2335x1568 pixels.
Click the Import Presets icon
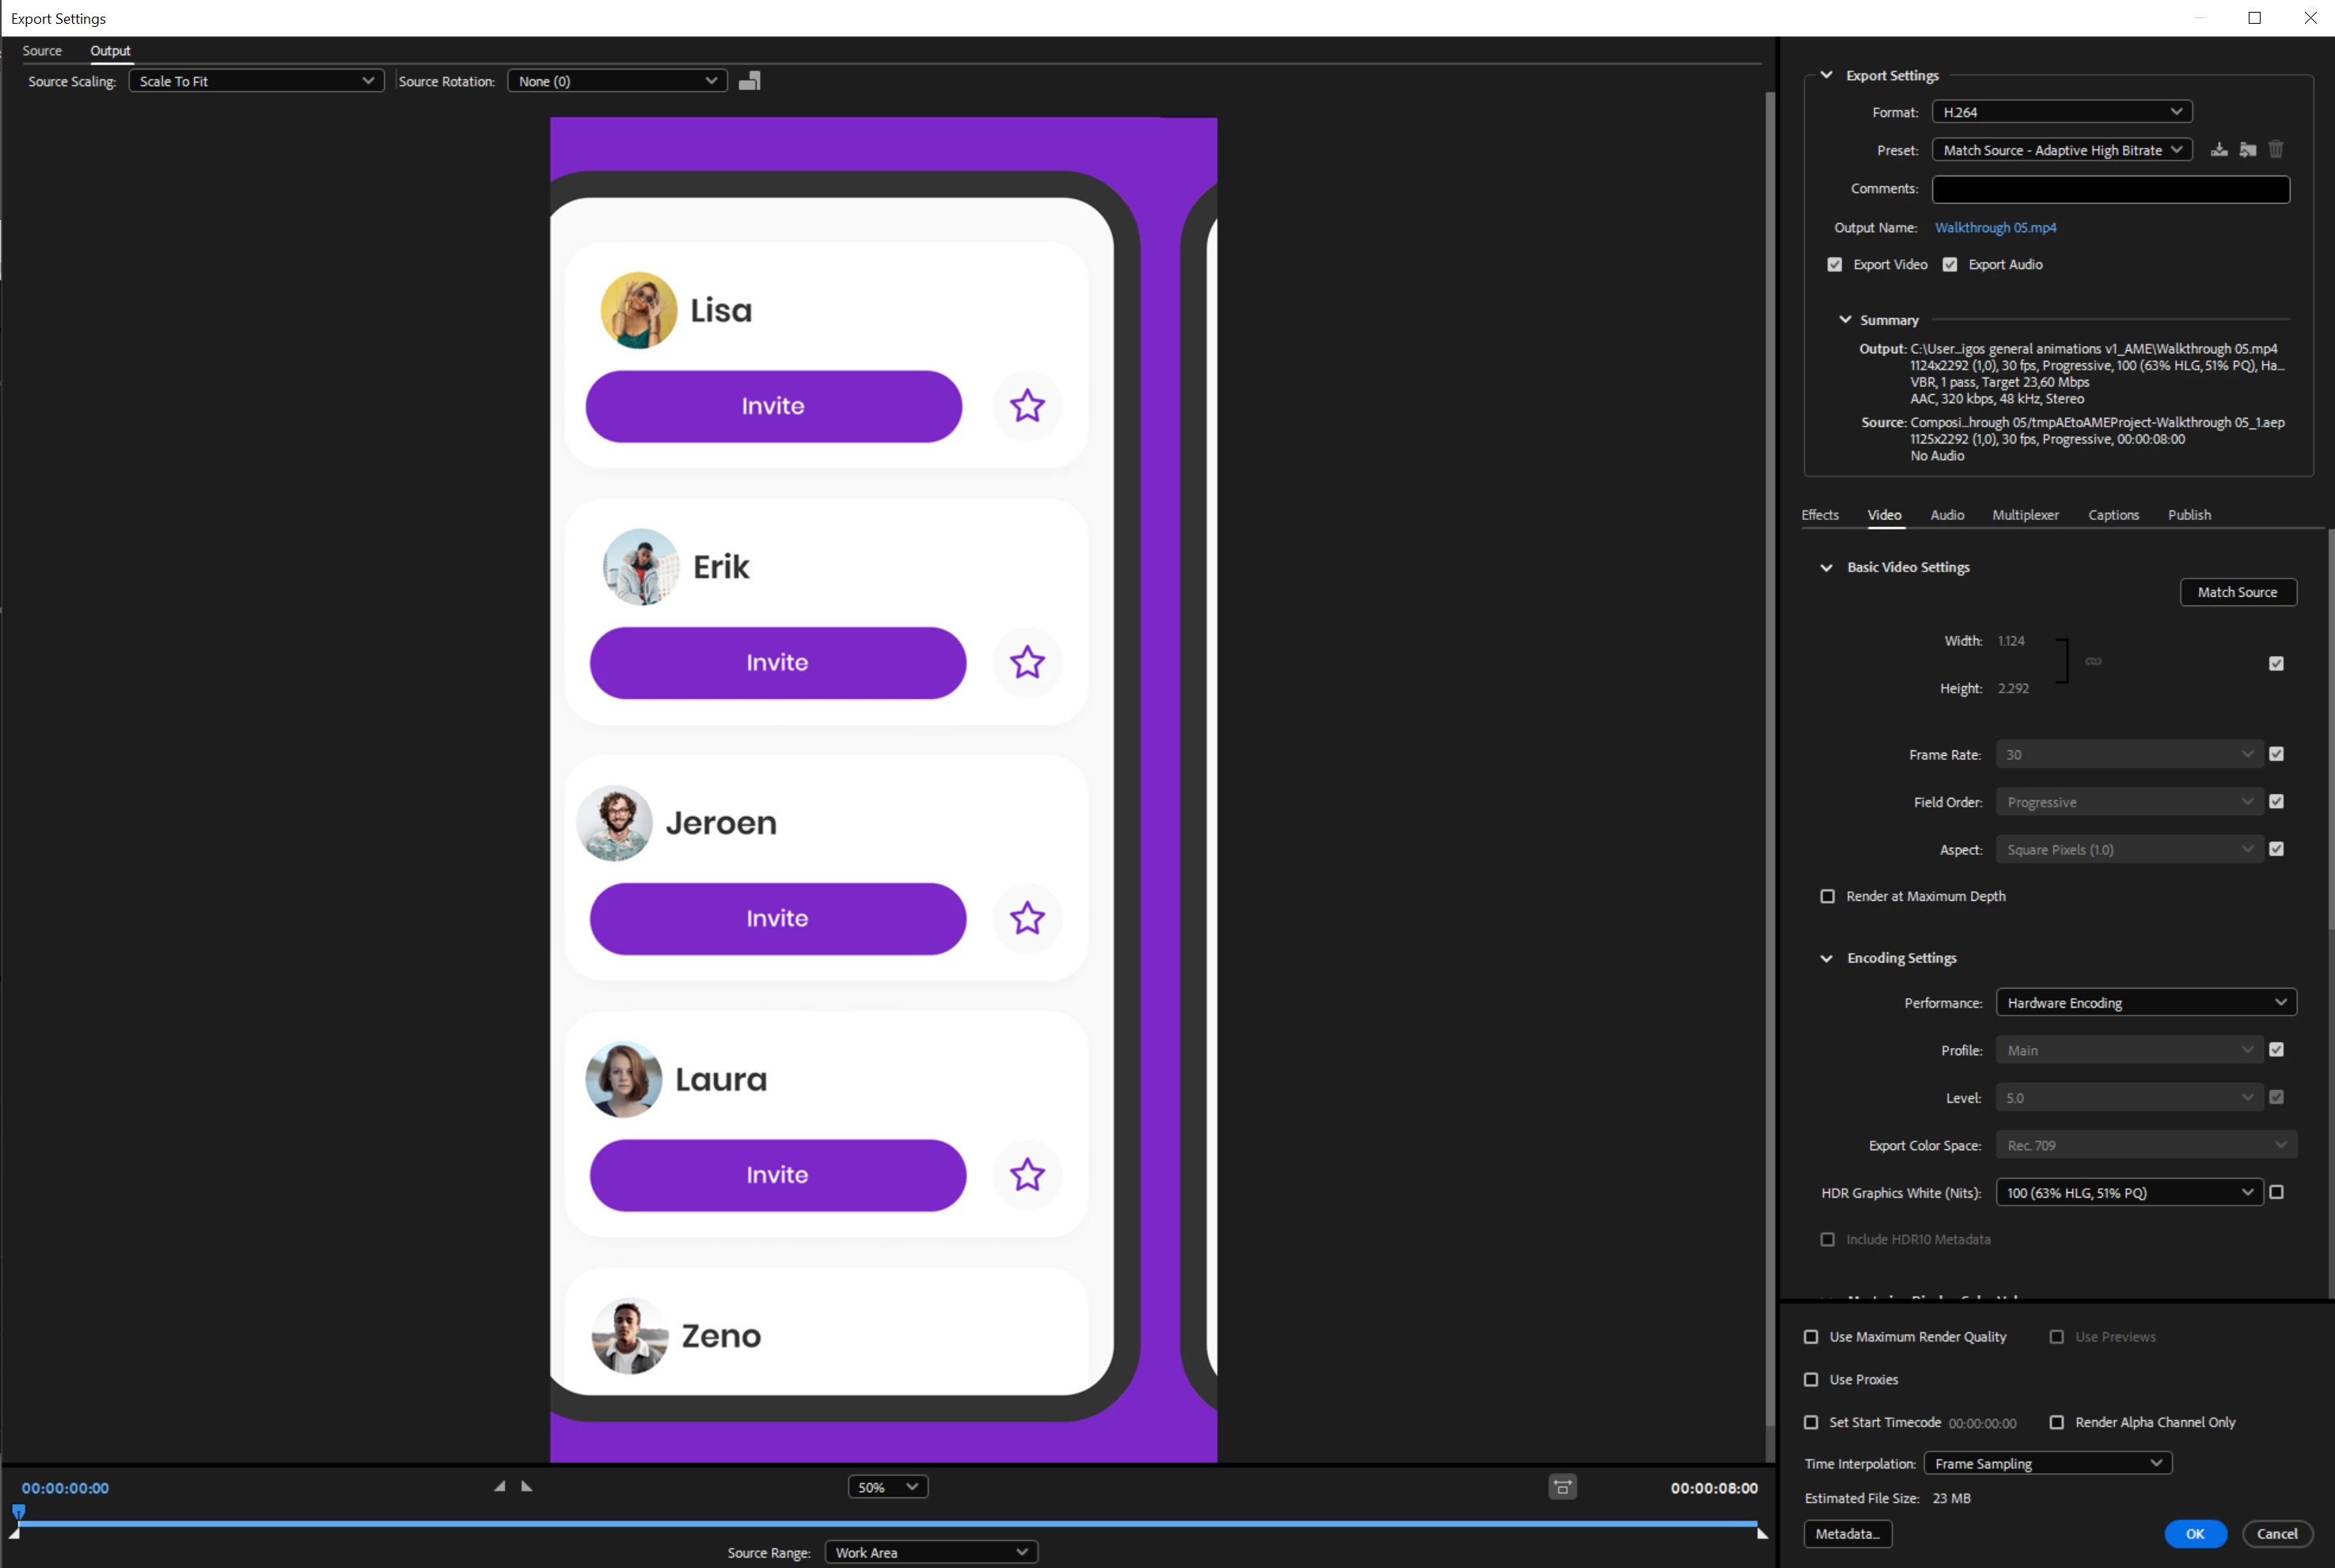(x=2247, y=150)
